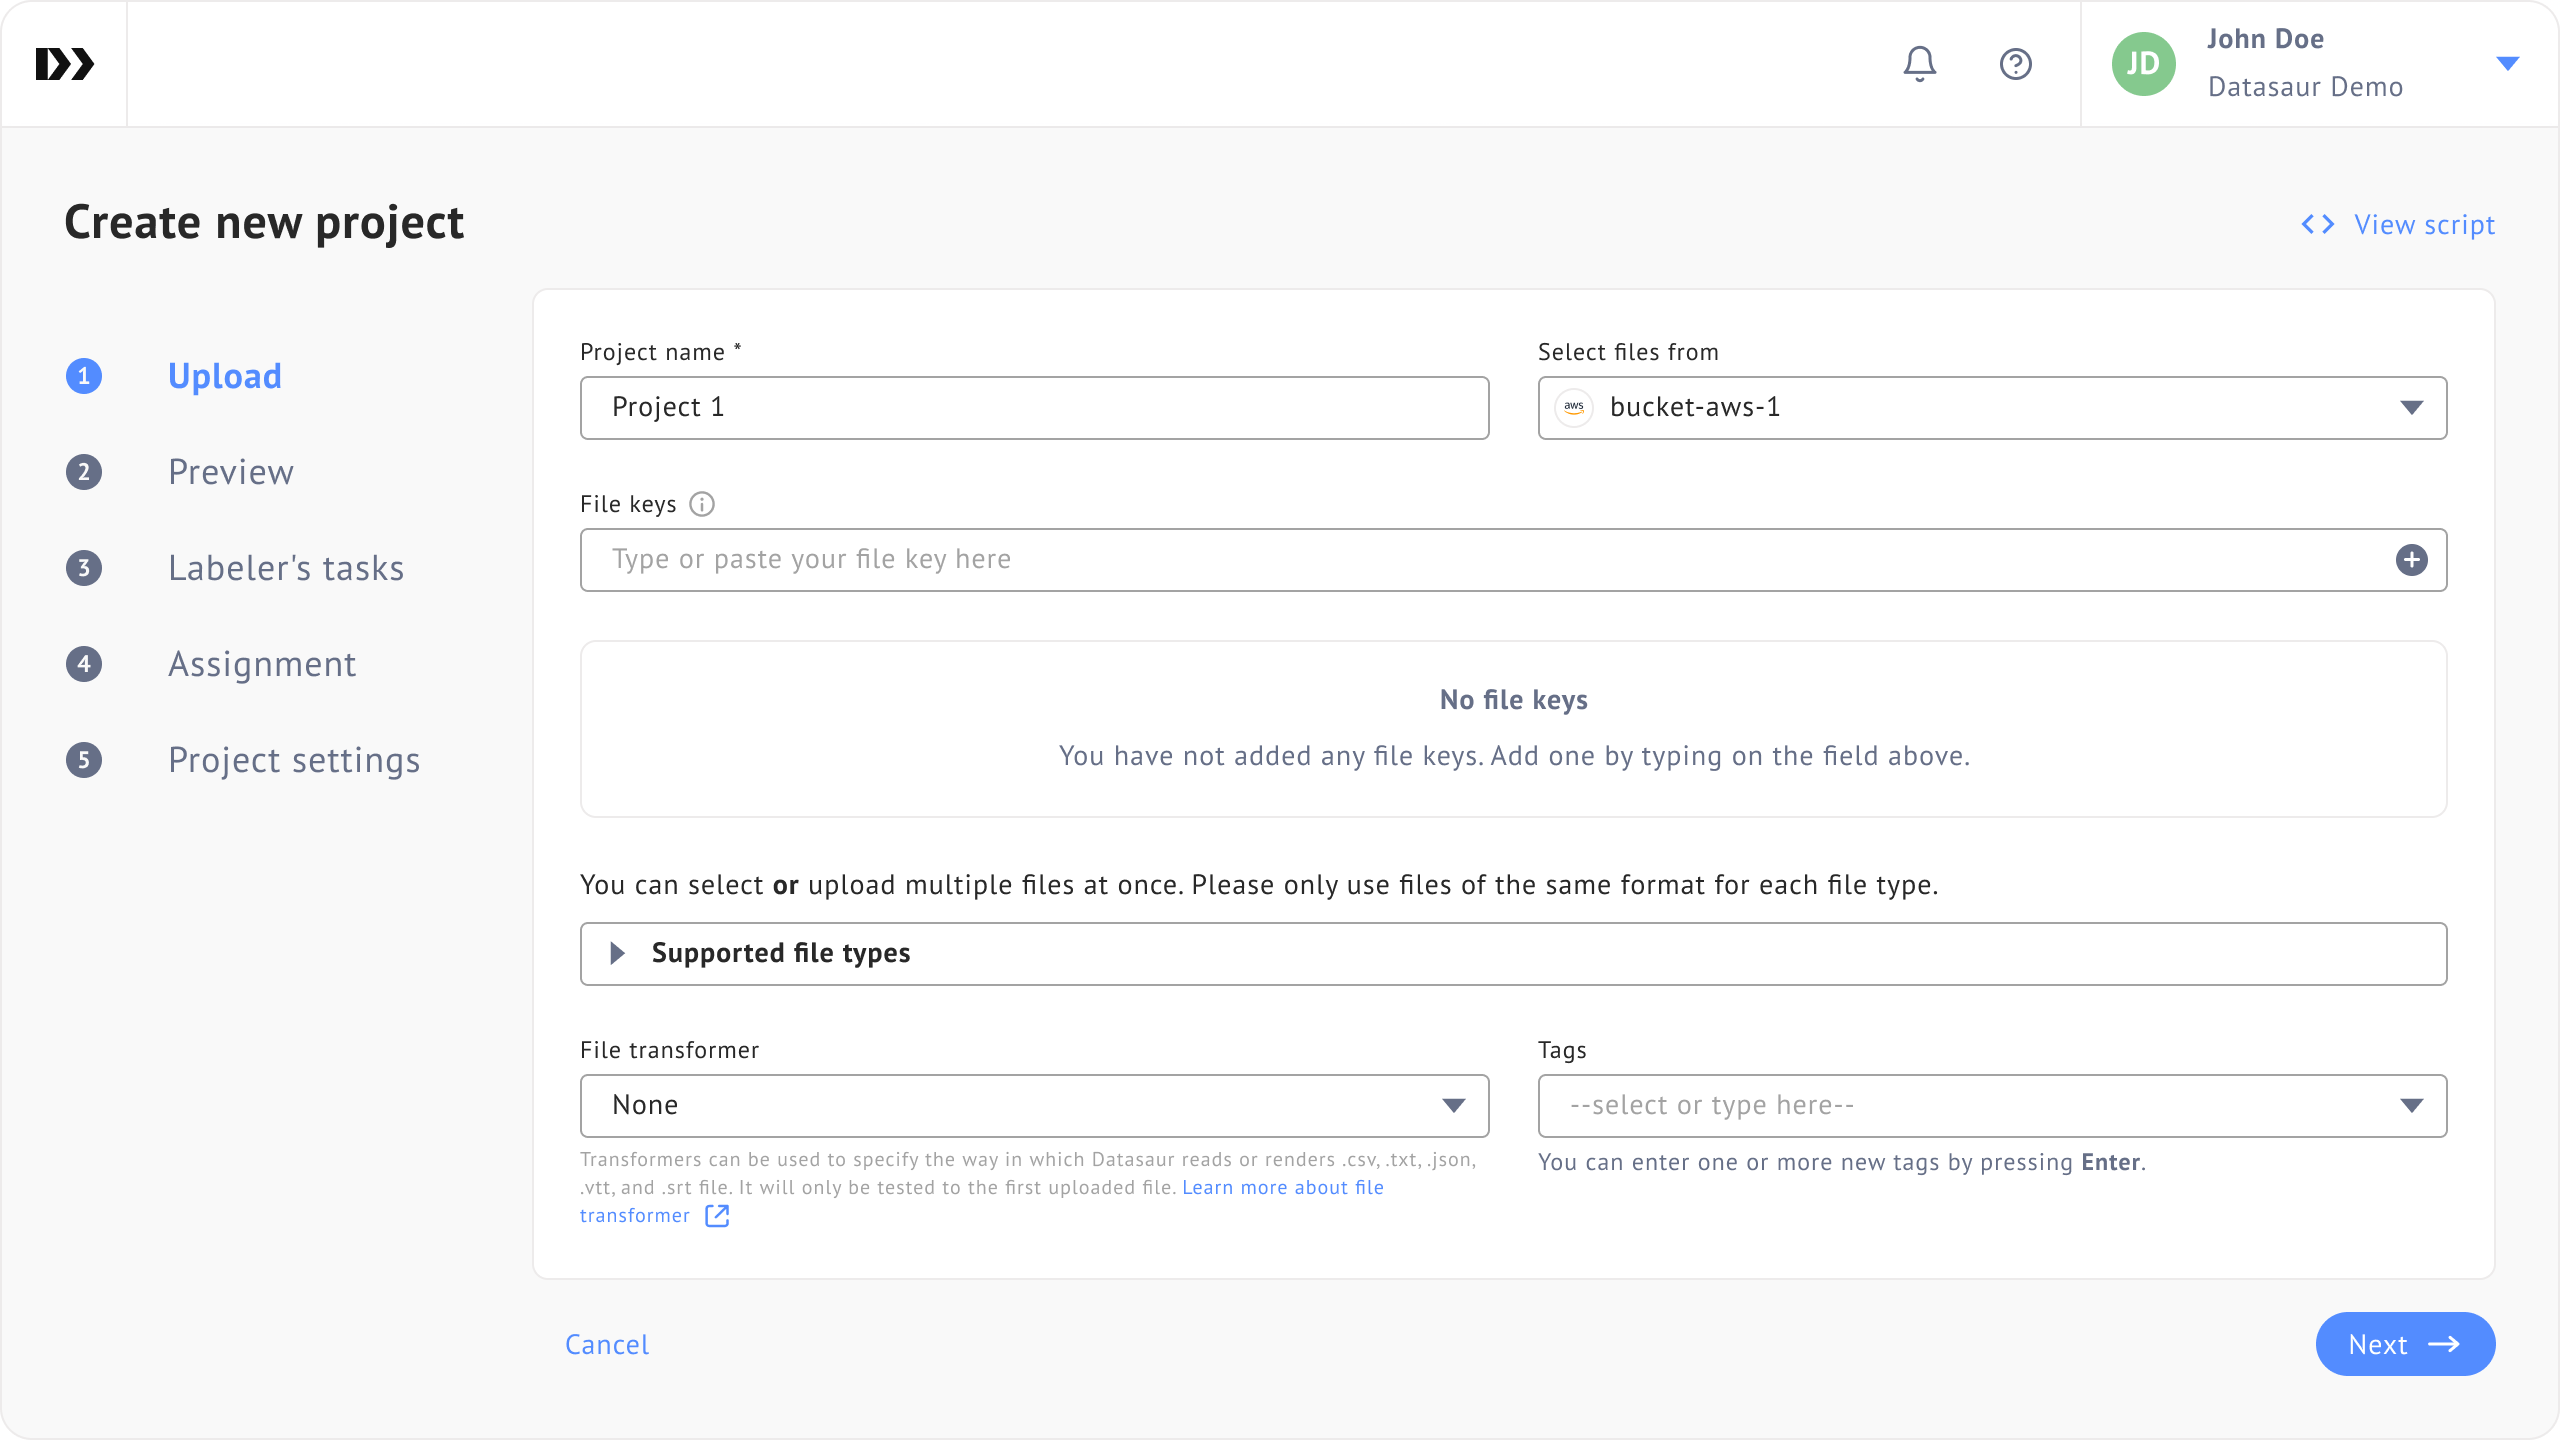Go to the Labeler's tasks step
This screenshot has width=2560, height=1440.
(285, 568)
